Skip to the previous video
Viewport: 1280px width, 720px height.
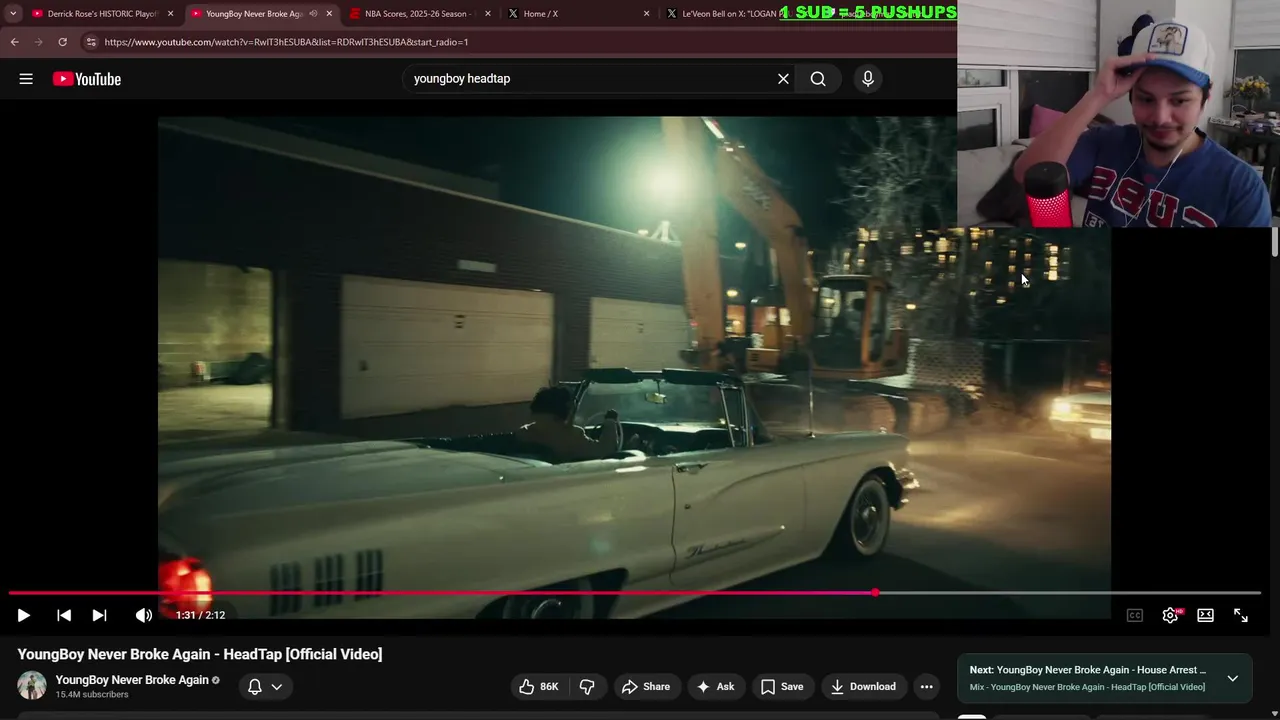point(64,615)
